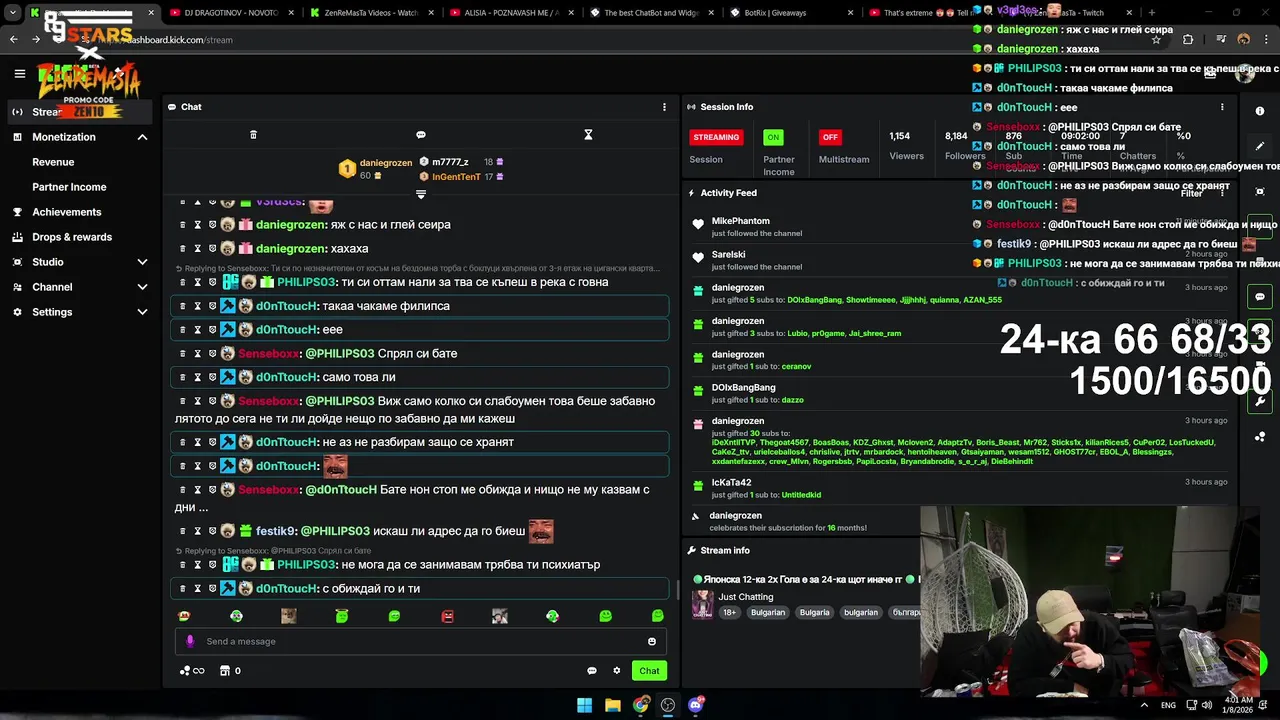Click the IcKaTa42 activity entry
This screenshot has height=720, width=1280.
(x=731, y=483)
